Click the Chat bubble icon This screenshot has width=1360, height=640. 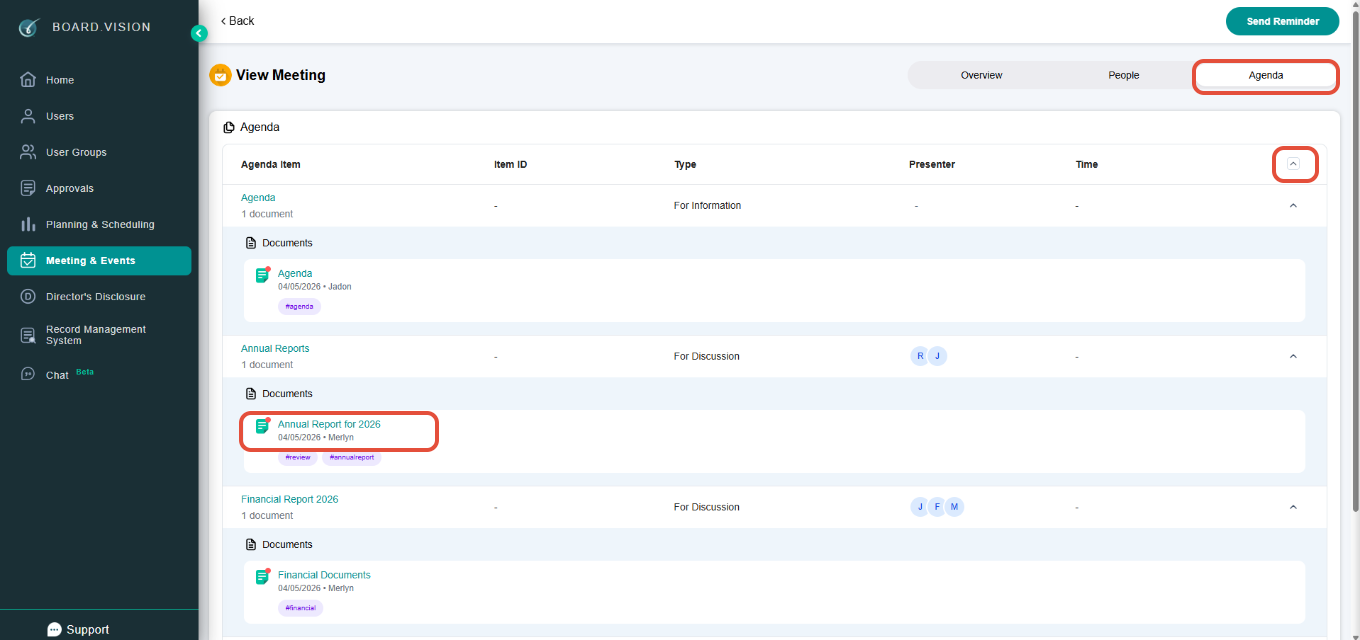(x=28, y=374)
